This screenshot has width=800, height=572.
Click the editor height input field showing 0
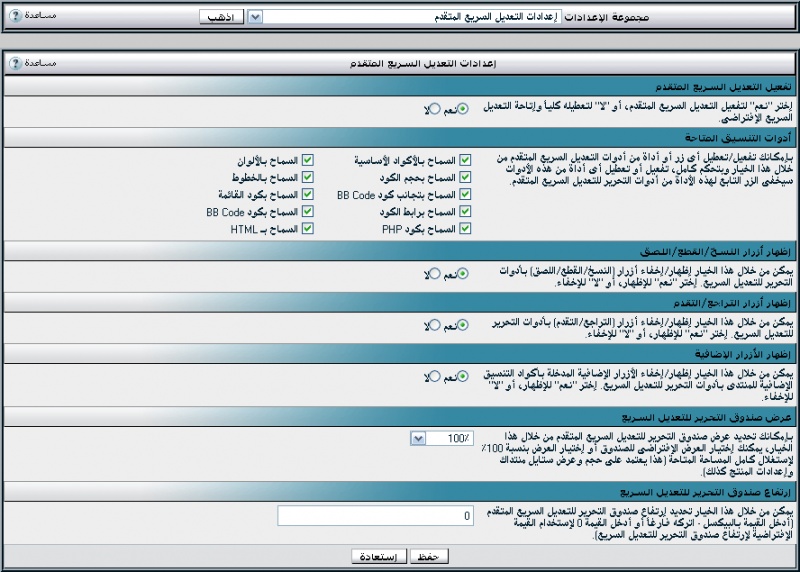point(376,516)
